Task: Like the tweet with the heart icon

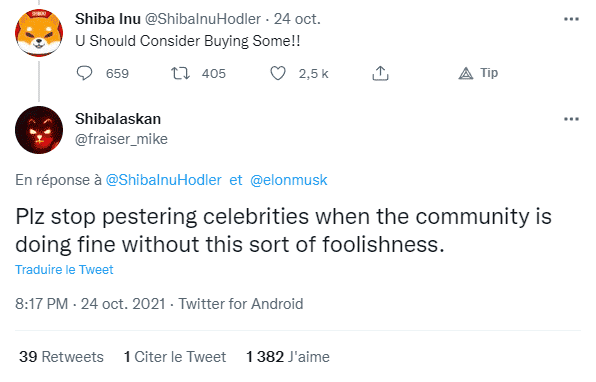Action: (x=278, y=73)
